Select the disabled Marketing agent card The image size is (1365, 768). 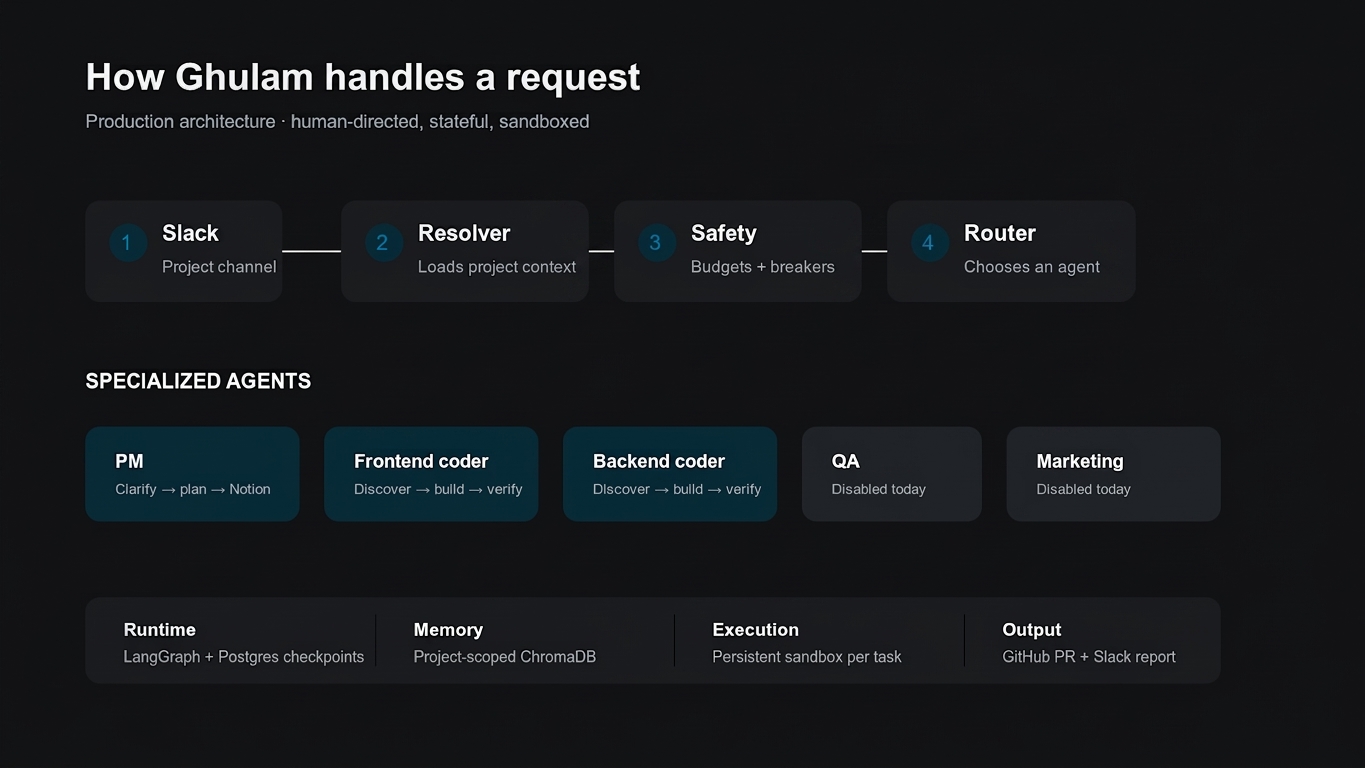[x=1113, y=474]
